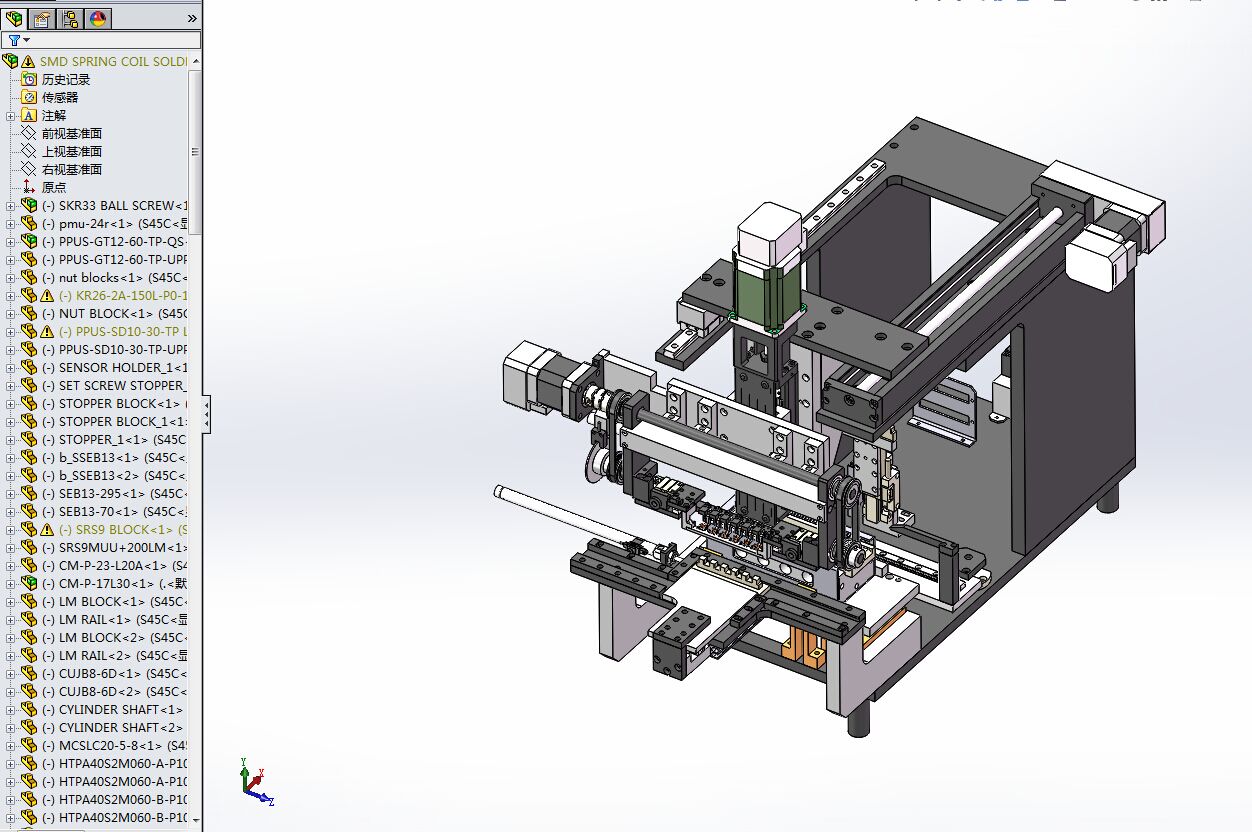Image resolution: width=1252 pixels, height=832 pixels.
Task: Click the feature tree vertical scrollbar thumb
Action: [x=195, y=152]
